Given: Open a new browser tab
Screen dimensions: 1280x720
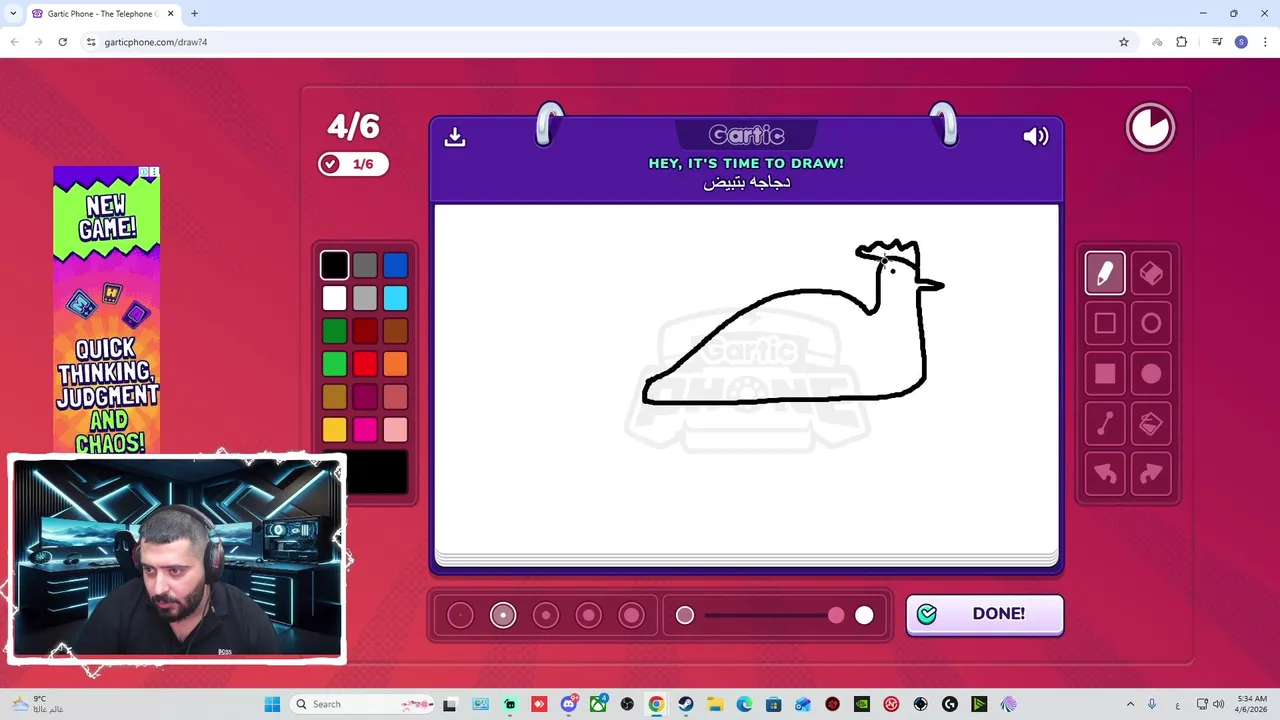Looking at the screenshot, I should click(194, 14).
